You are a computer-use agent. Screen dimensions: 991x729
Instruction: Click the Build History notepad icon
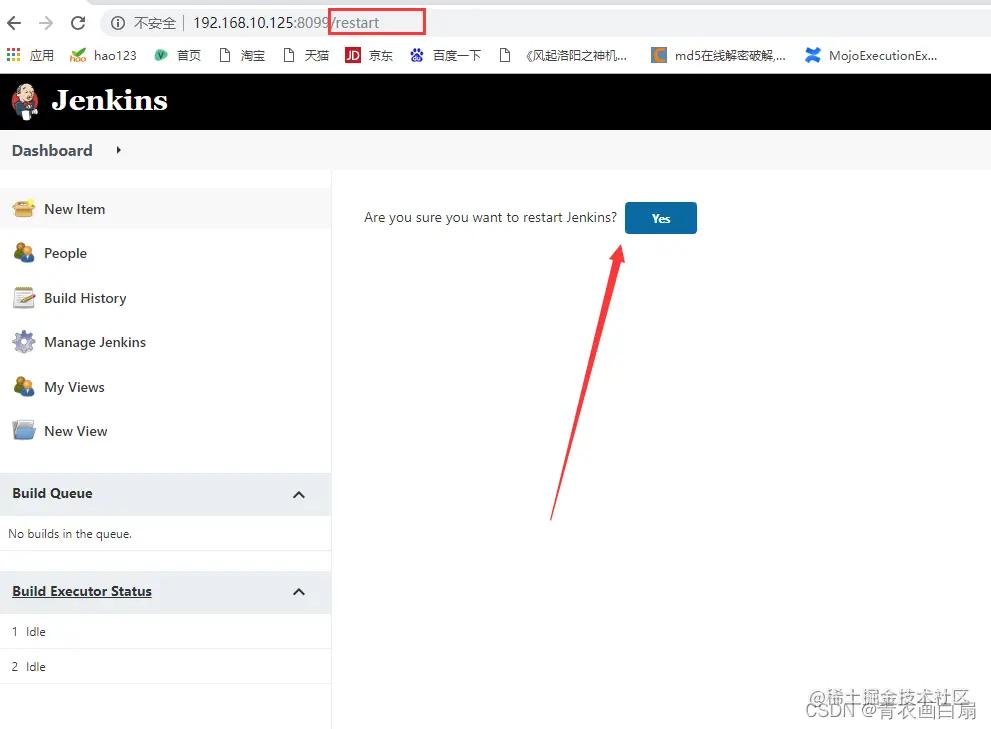[x=23, y=298]
